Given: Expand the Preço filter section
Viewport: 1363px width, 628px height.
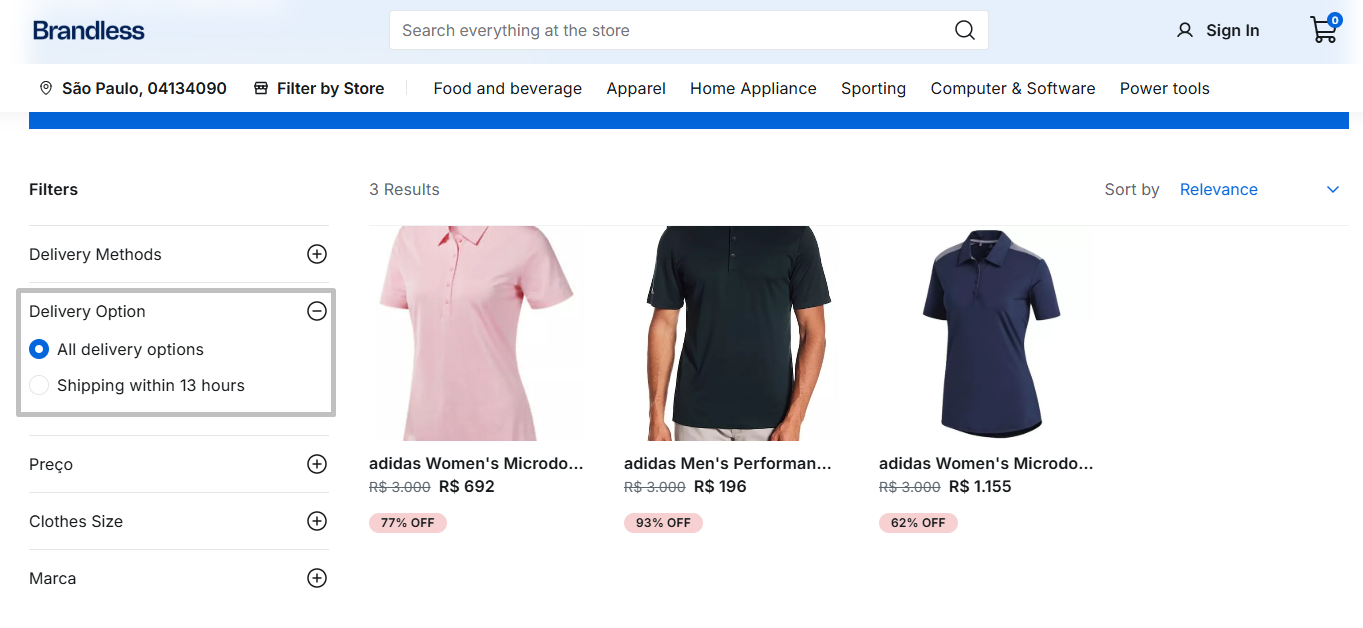Looking at the screenshot, I should (x=317, y=464).
